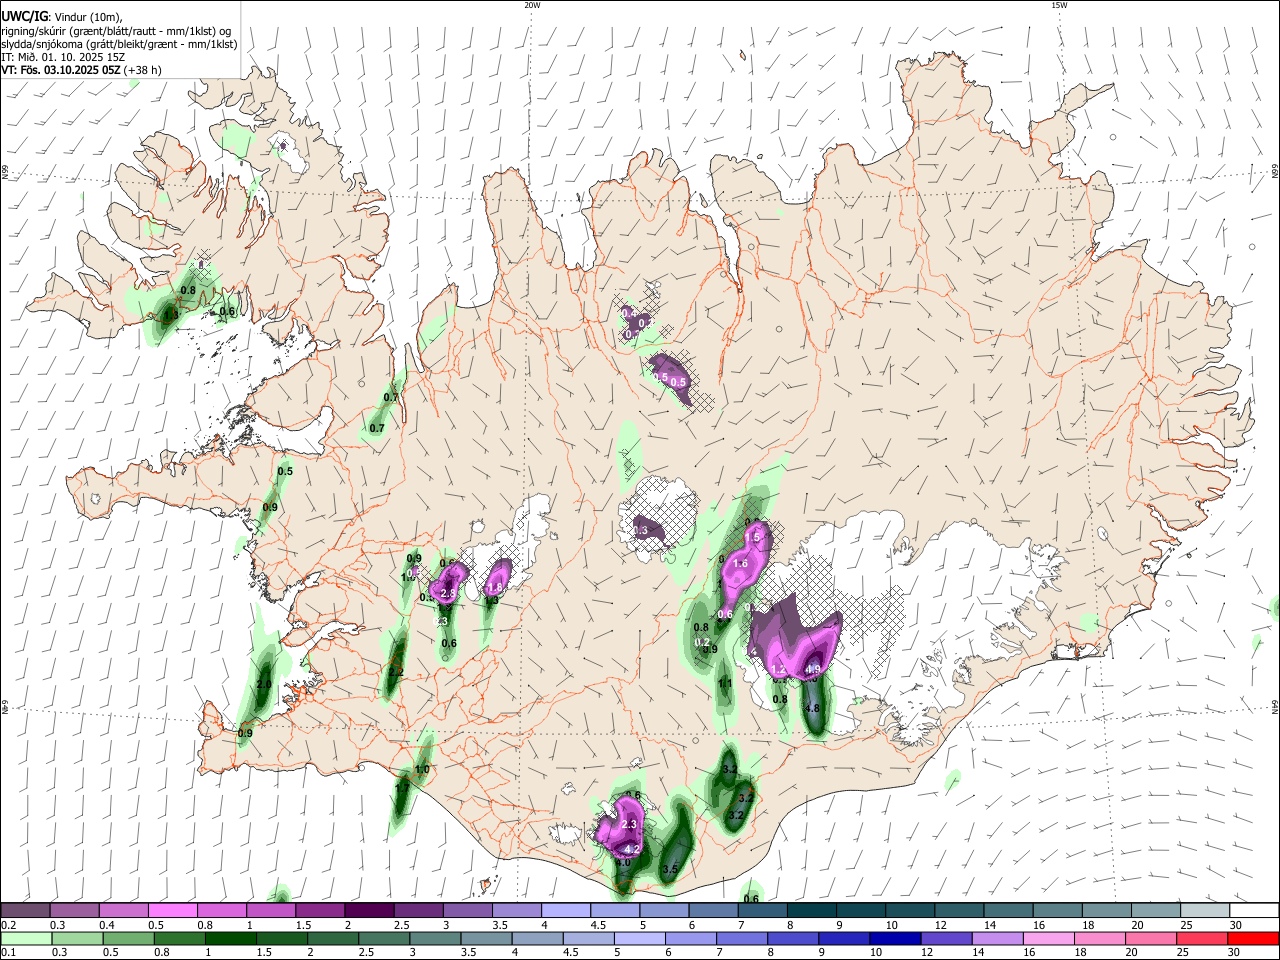Select the pale green 0.1 swatch in lower legend
The image size is (1280, 960).
[x=25, y=939]
